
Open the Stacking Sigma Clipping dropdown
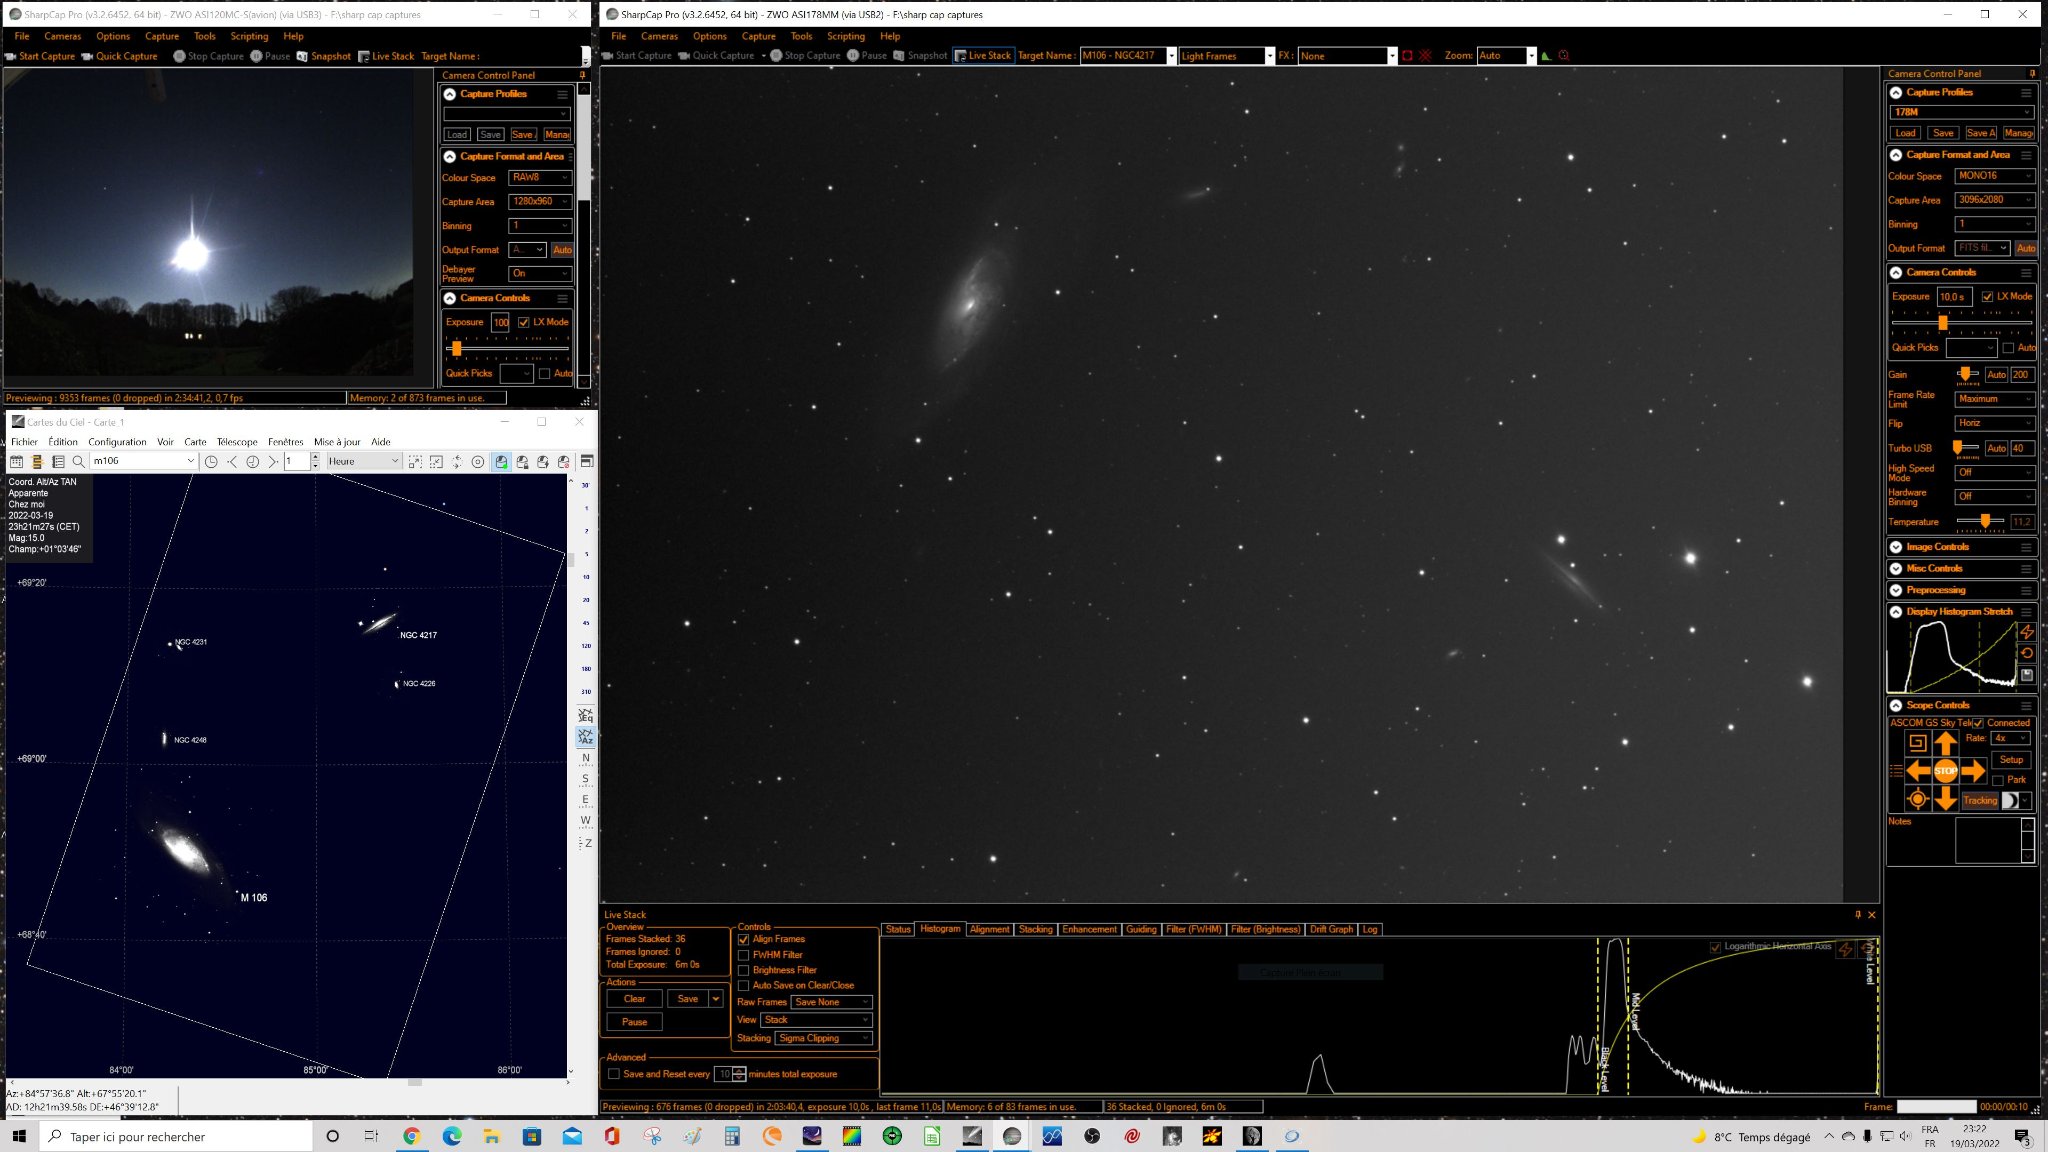824,1038
